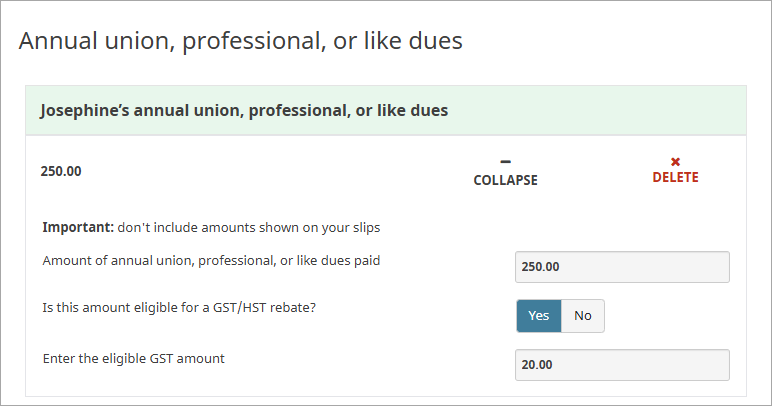The width and height of the screenshot is (772, 406).
Task: Click the 20.00 value in the GST field
Action: pyautogui.click(x=537, y=365)
